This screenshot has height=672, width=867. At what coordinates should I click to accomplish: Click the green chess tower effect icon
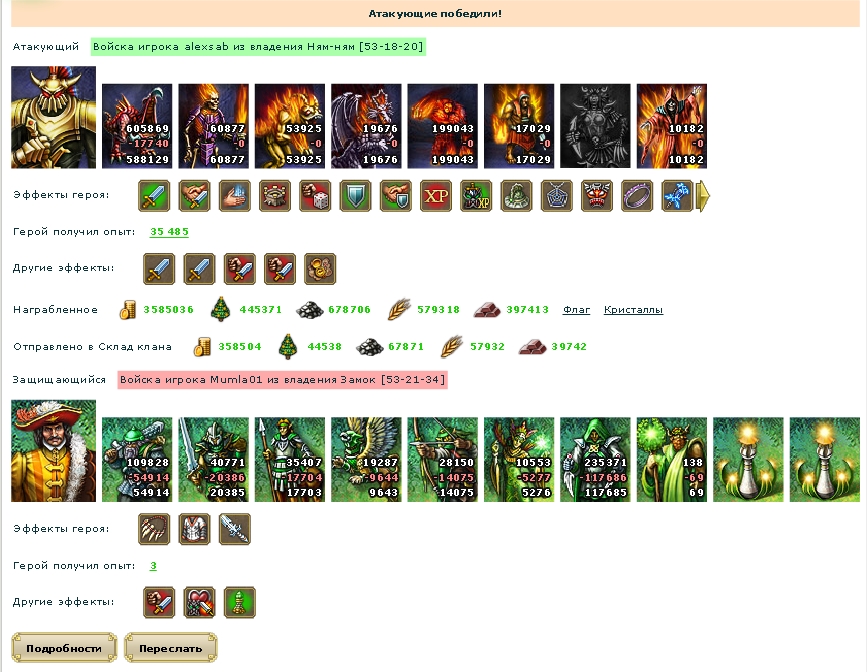tap(239, 602)
